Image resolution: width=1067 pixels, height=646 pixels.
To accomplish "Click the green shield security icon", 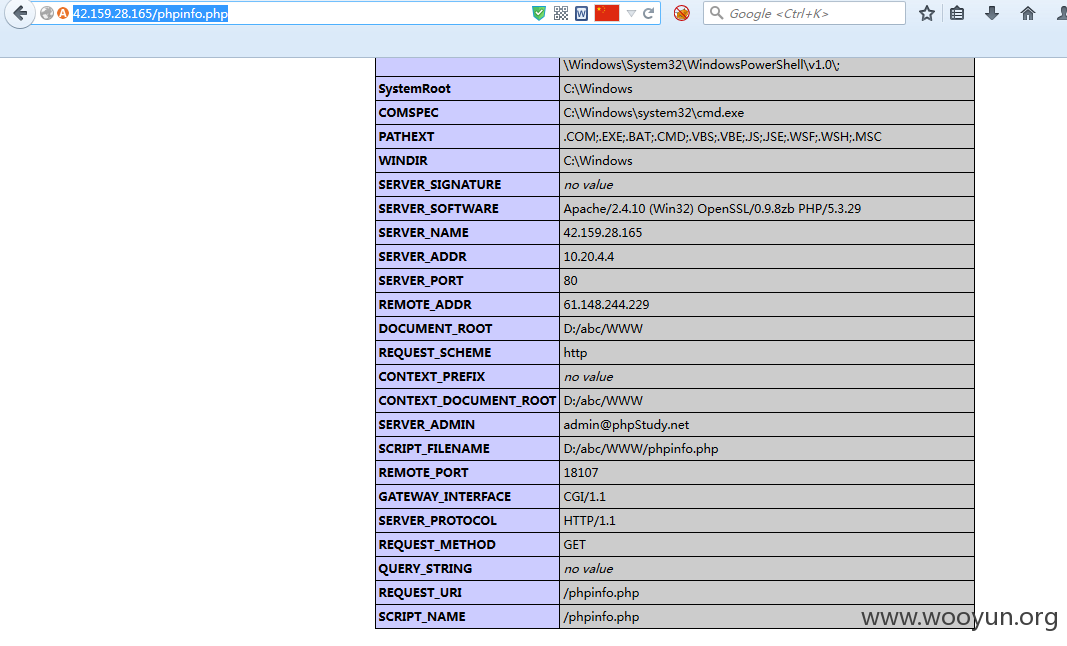I will pos(538,13).
